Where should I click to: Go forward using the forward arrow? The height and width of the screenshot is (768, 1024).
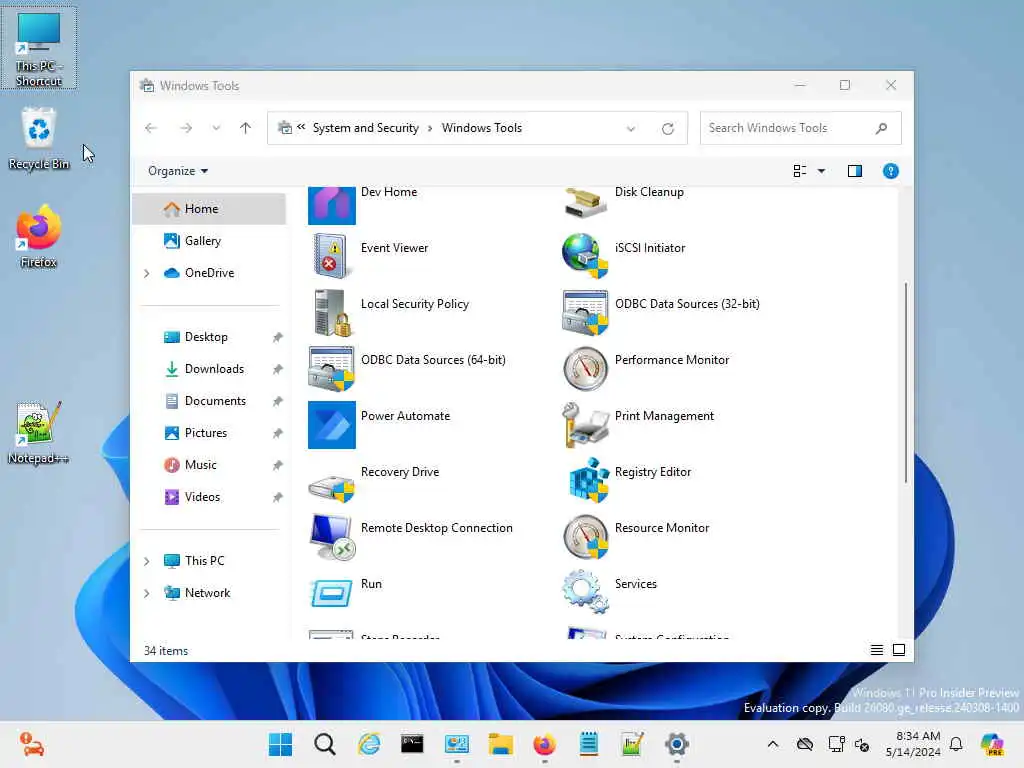point(186,128)
